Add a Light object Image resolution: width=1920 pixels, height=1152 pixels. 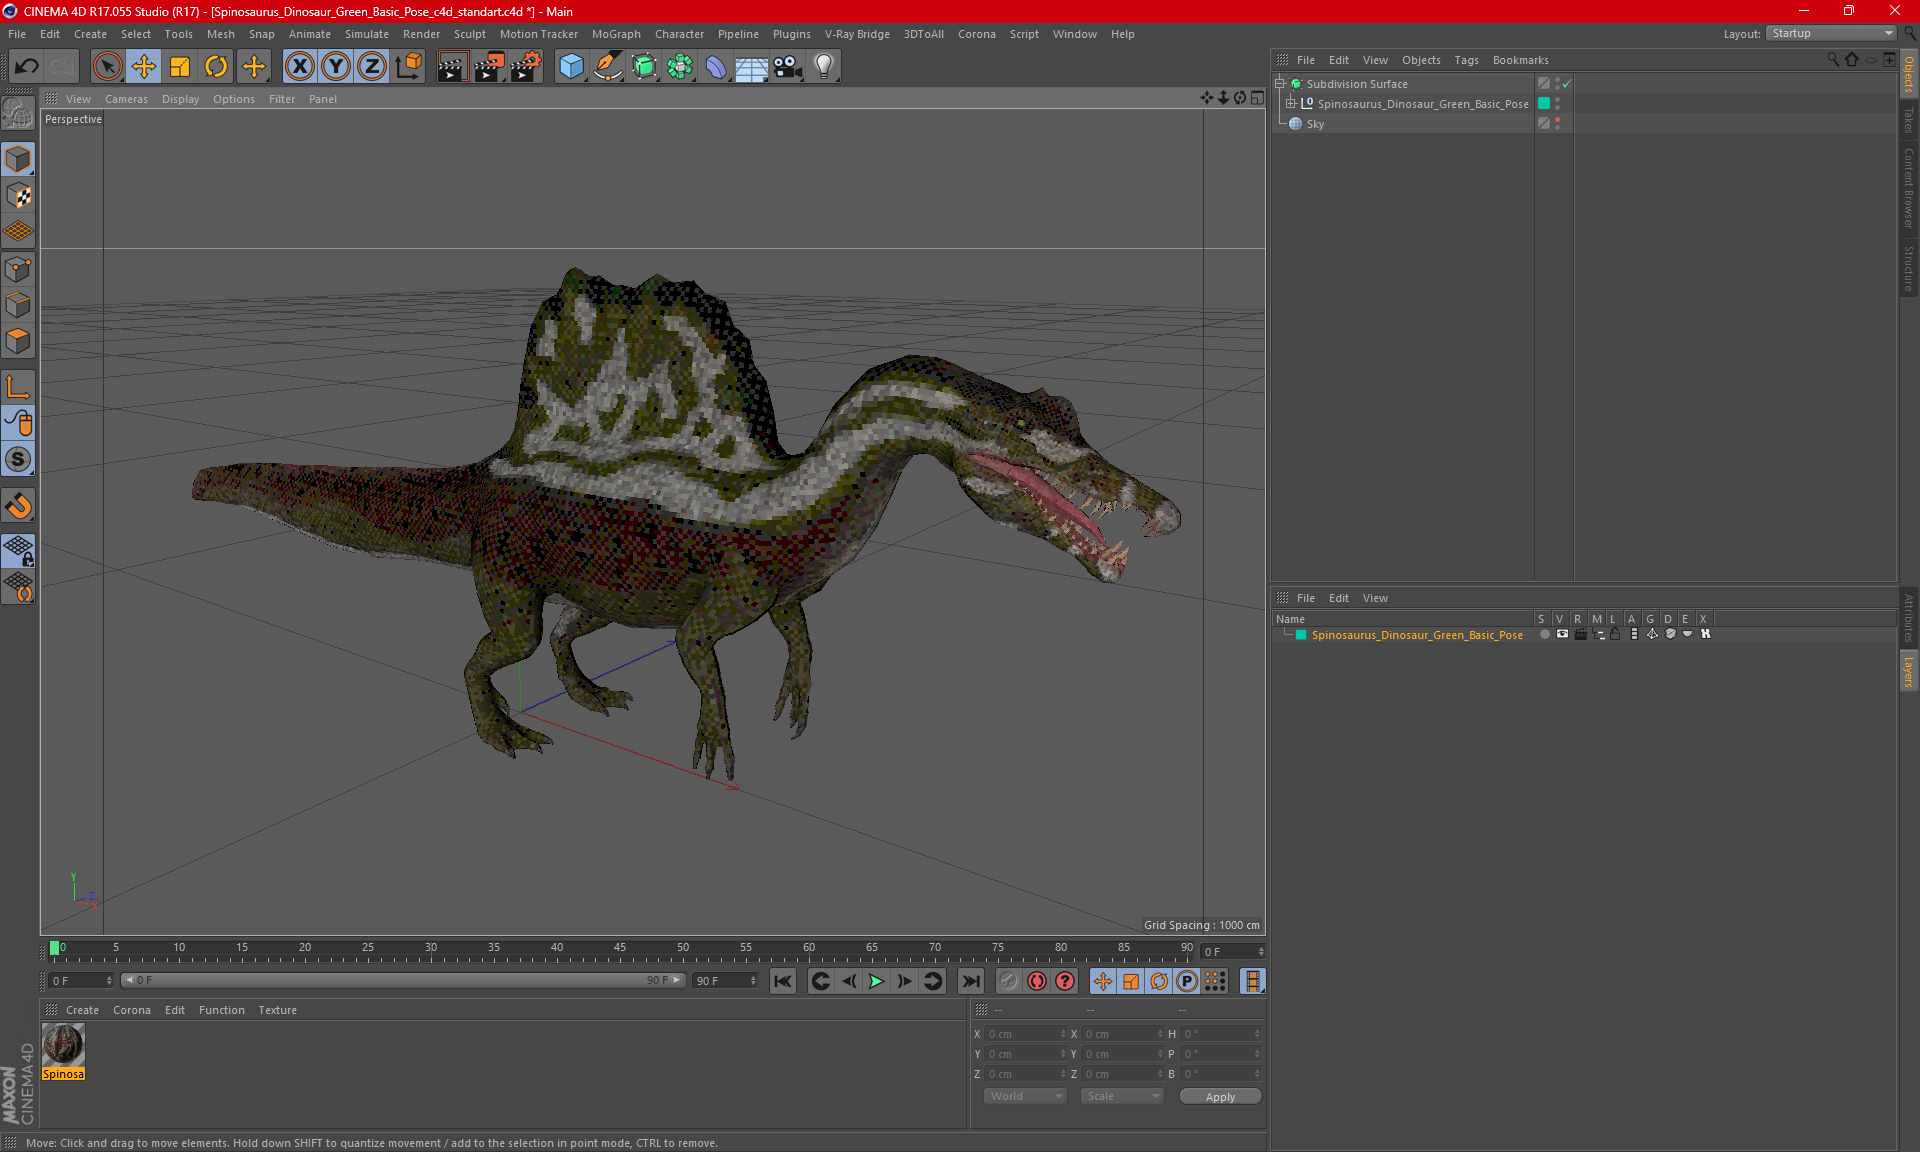824,66
